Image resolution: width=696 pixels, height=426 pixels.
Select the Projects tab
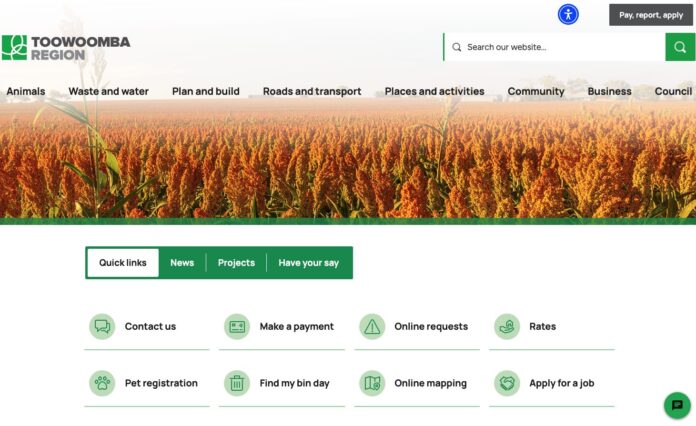point(236,263)
